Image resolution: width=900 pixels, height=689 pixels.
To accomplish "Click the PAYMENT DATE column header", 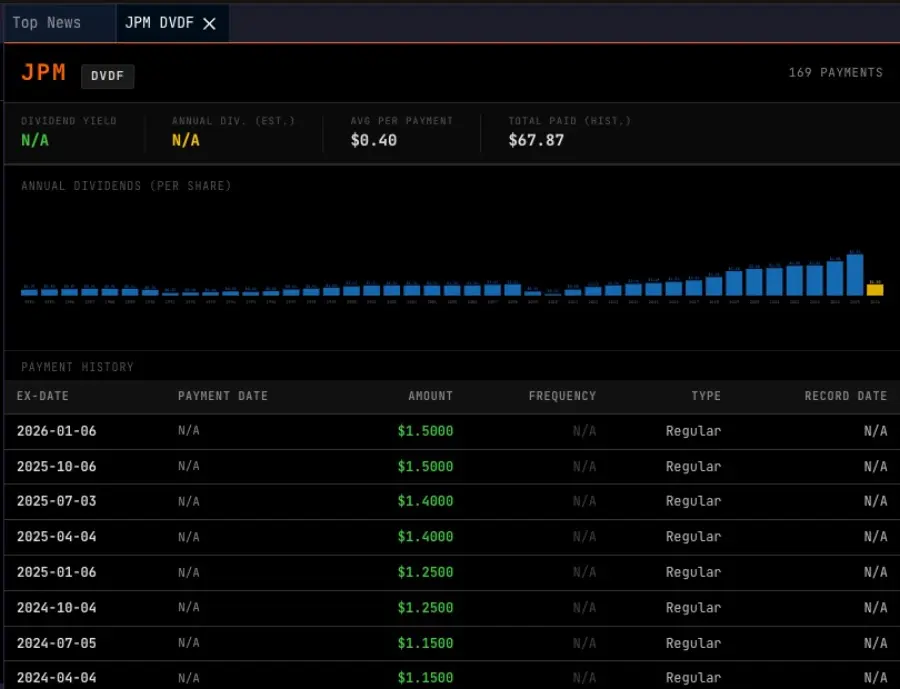I will pyautogui.click(x=223, y=396).
